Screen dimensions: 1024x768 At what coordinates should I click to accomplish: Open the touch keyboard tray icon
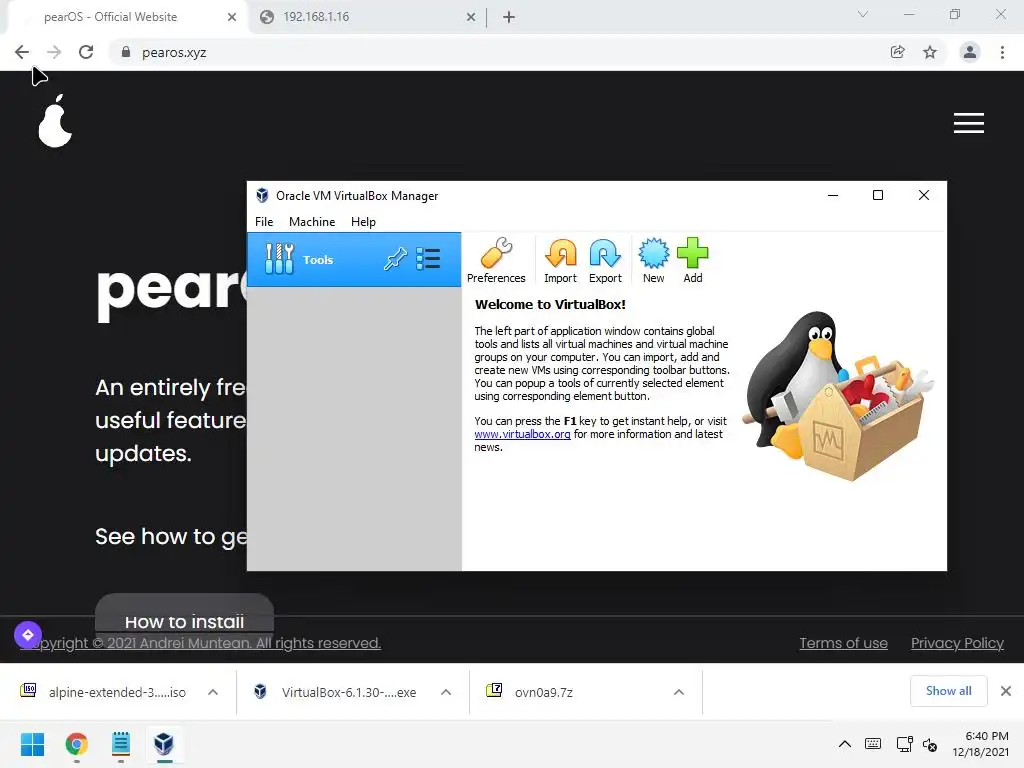tap(872, 744)
